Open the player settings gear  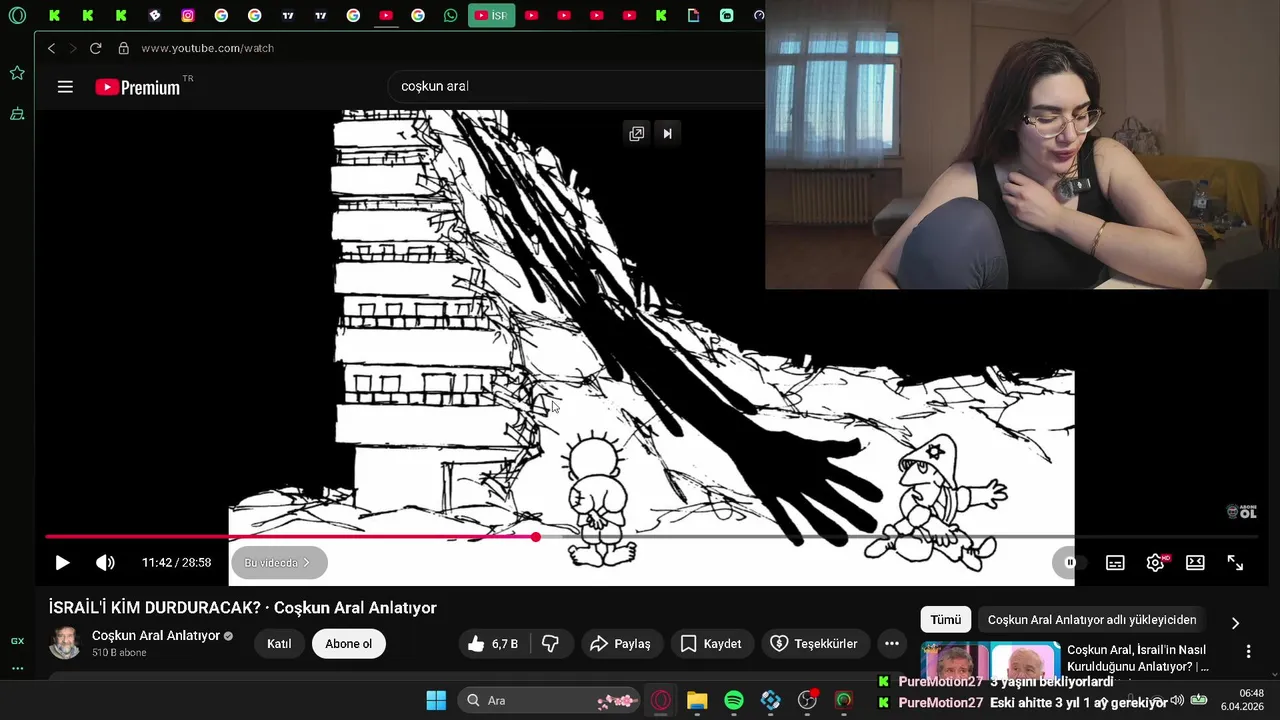coord(1155,563)
